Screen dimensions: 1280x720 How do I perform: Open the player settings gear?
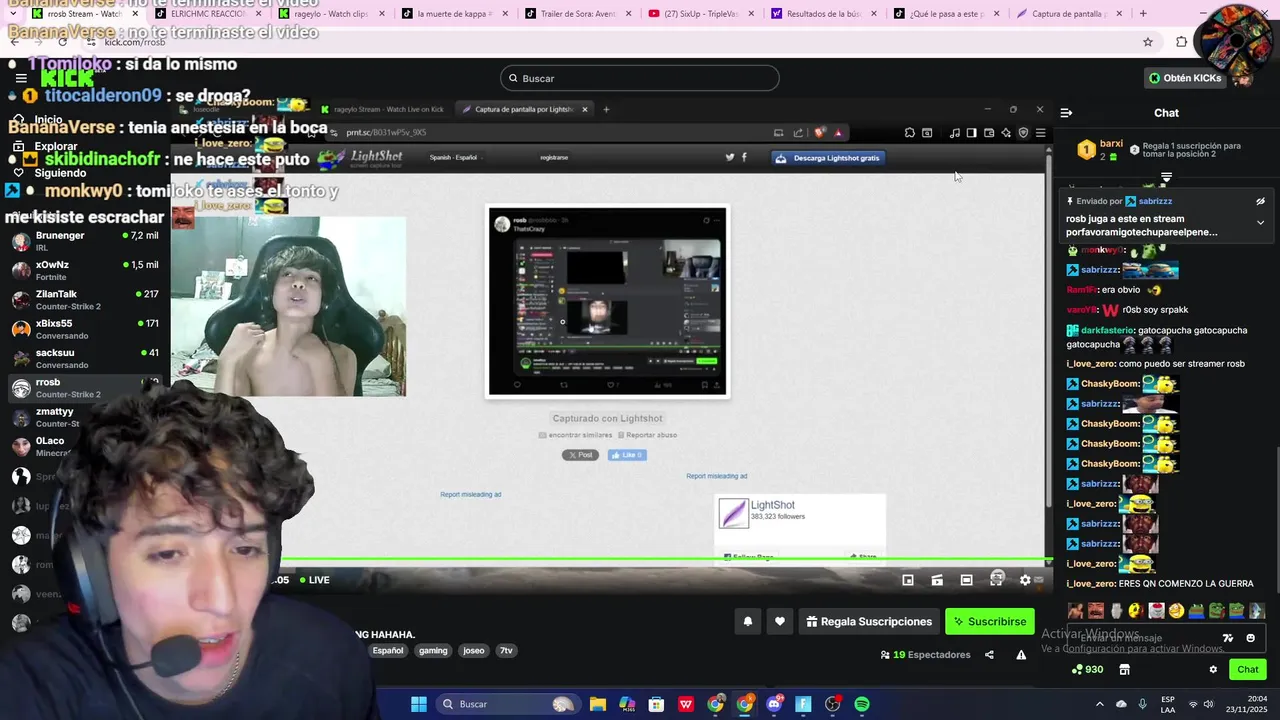tap(1024, 580)
